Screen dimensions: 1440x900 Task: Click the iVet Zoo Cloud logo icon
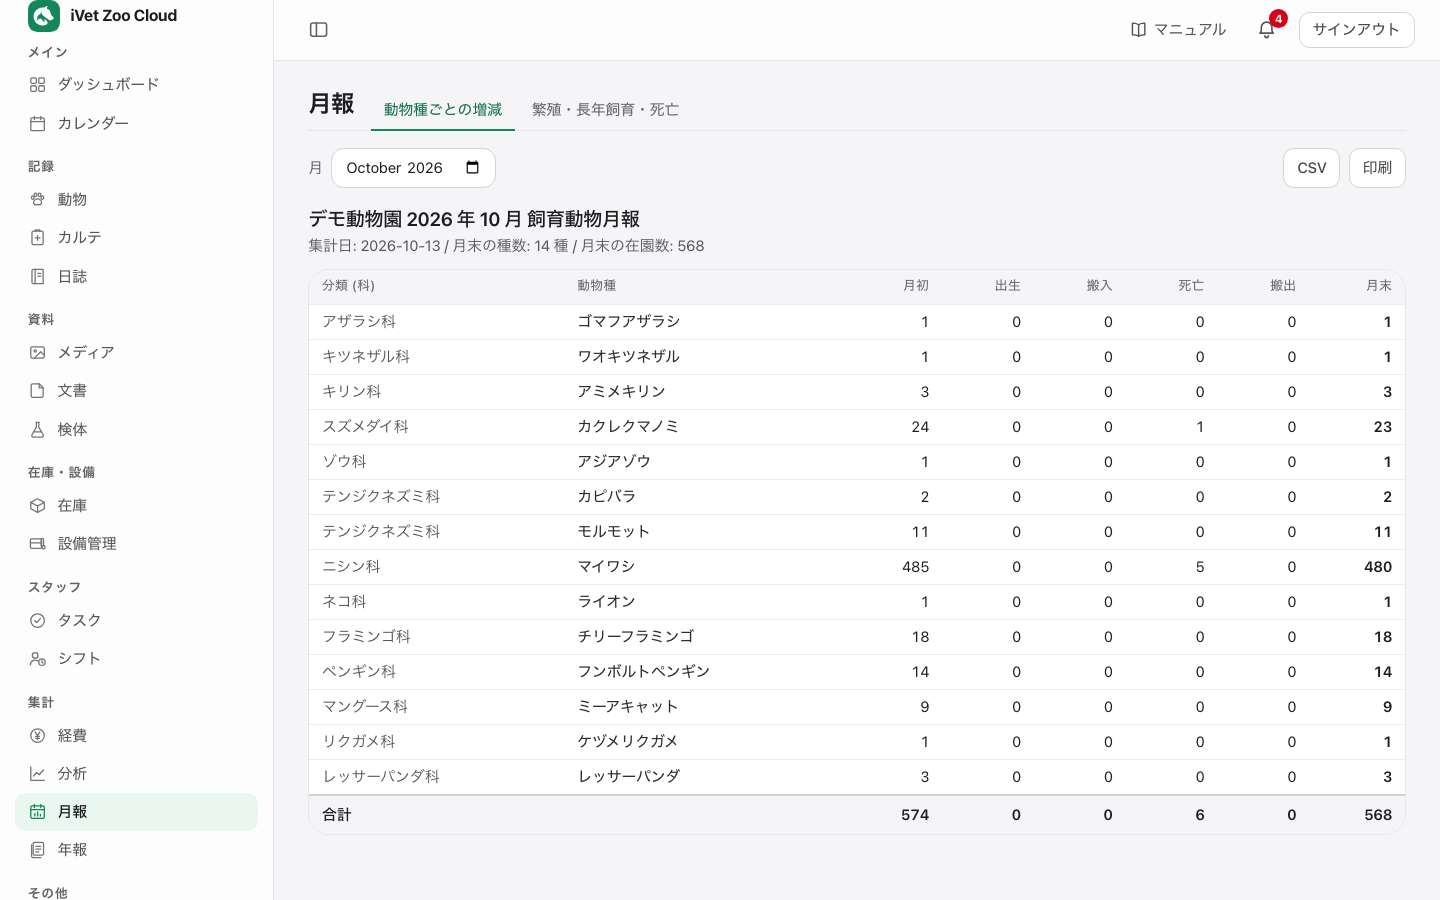pyautogui.click(x=44, y=16)
